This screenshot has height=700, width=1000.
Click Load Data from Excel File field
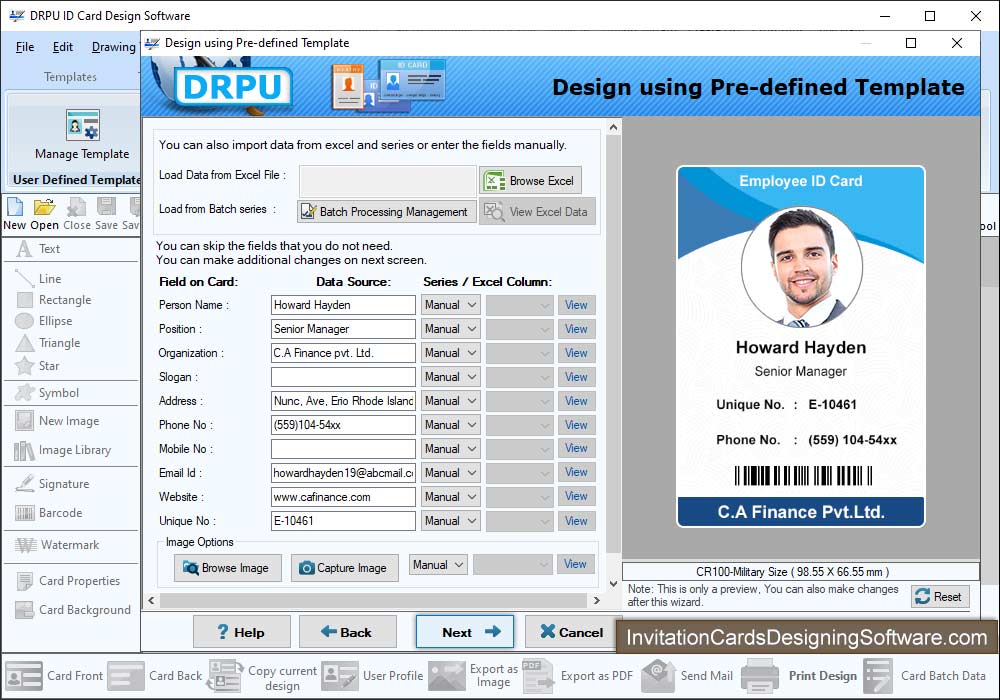pos(388,181)
